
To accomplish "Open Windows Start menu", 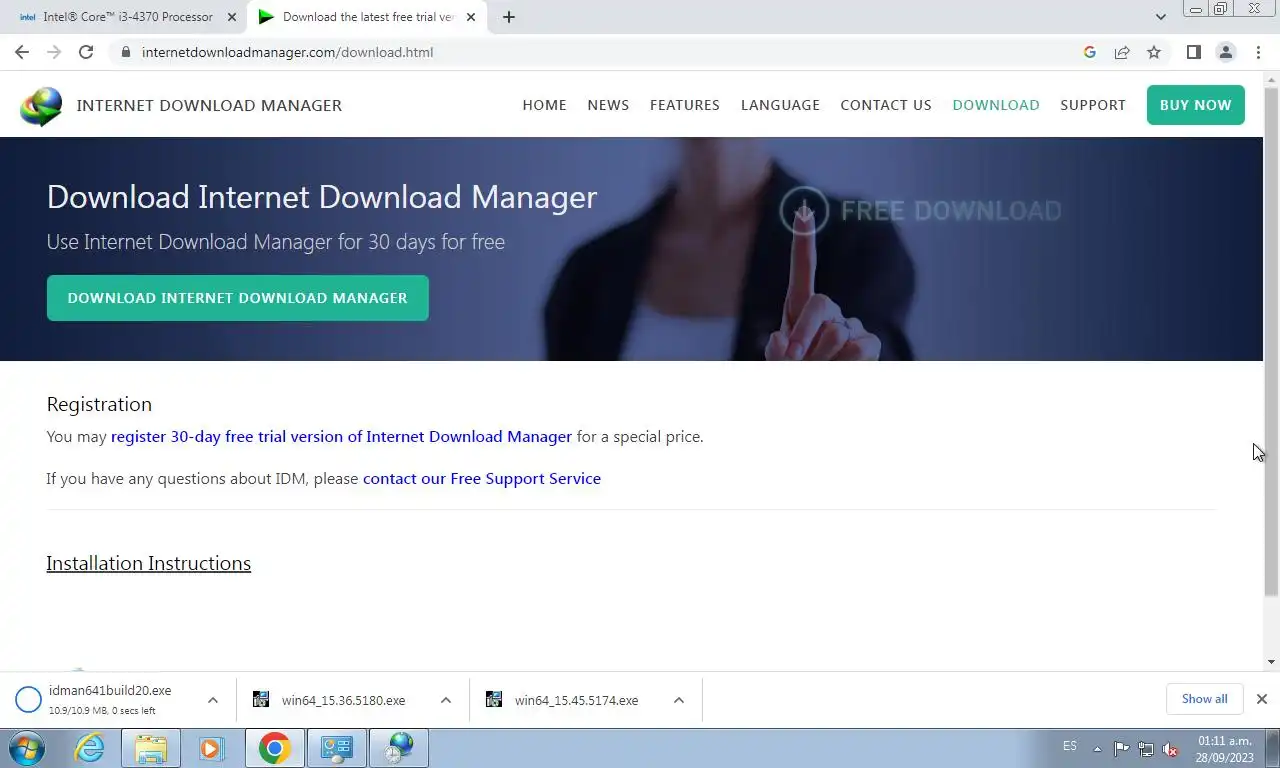I will tap(27, 748).
